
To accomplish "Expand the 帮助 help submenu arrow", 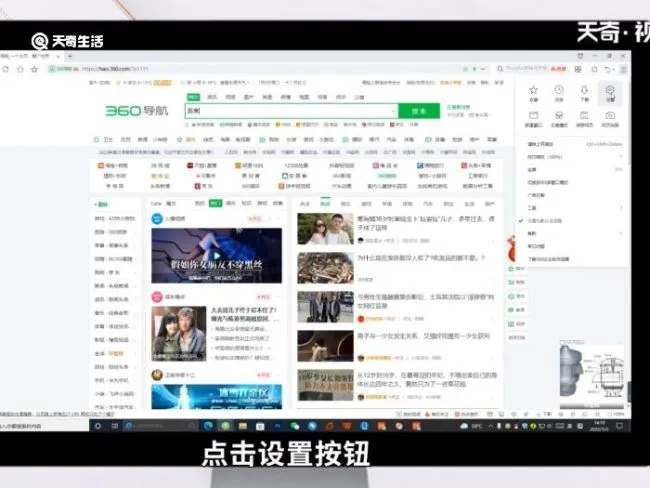I will [621, 233].
